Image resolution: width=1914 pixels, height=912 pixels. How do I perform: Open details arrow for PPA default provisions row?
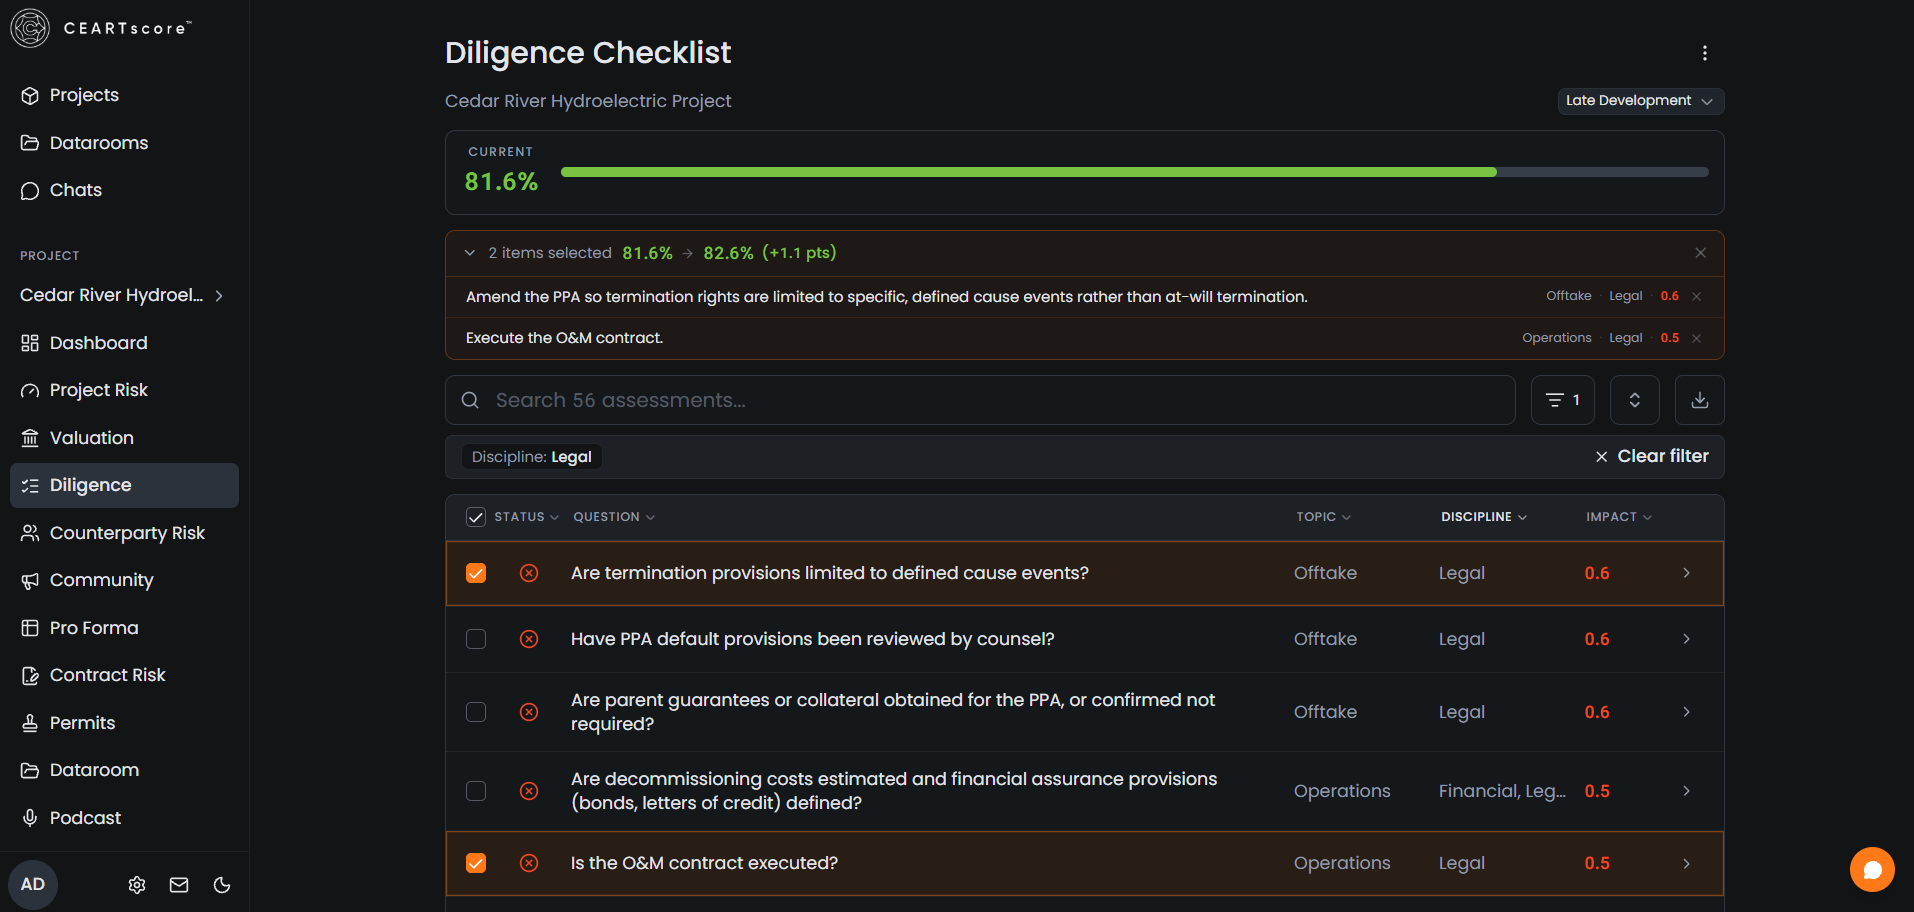pyautogui.click(x=1686, y=639)
